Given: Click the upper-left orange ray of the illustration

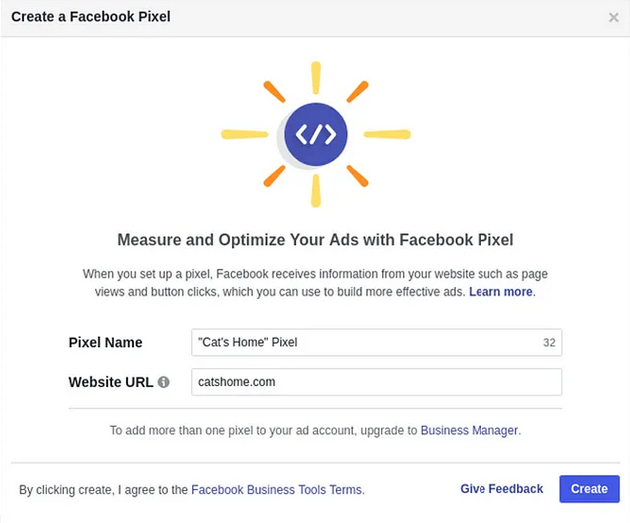Looking at the screenshot, I should coord(274,92).
